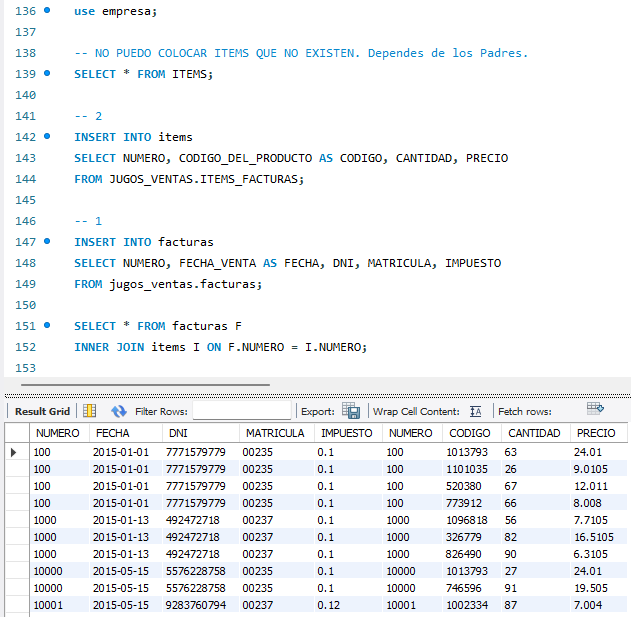Click the fetch rows icon
Screen dimensions: 631x617
596,409
